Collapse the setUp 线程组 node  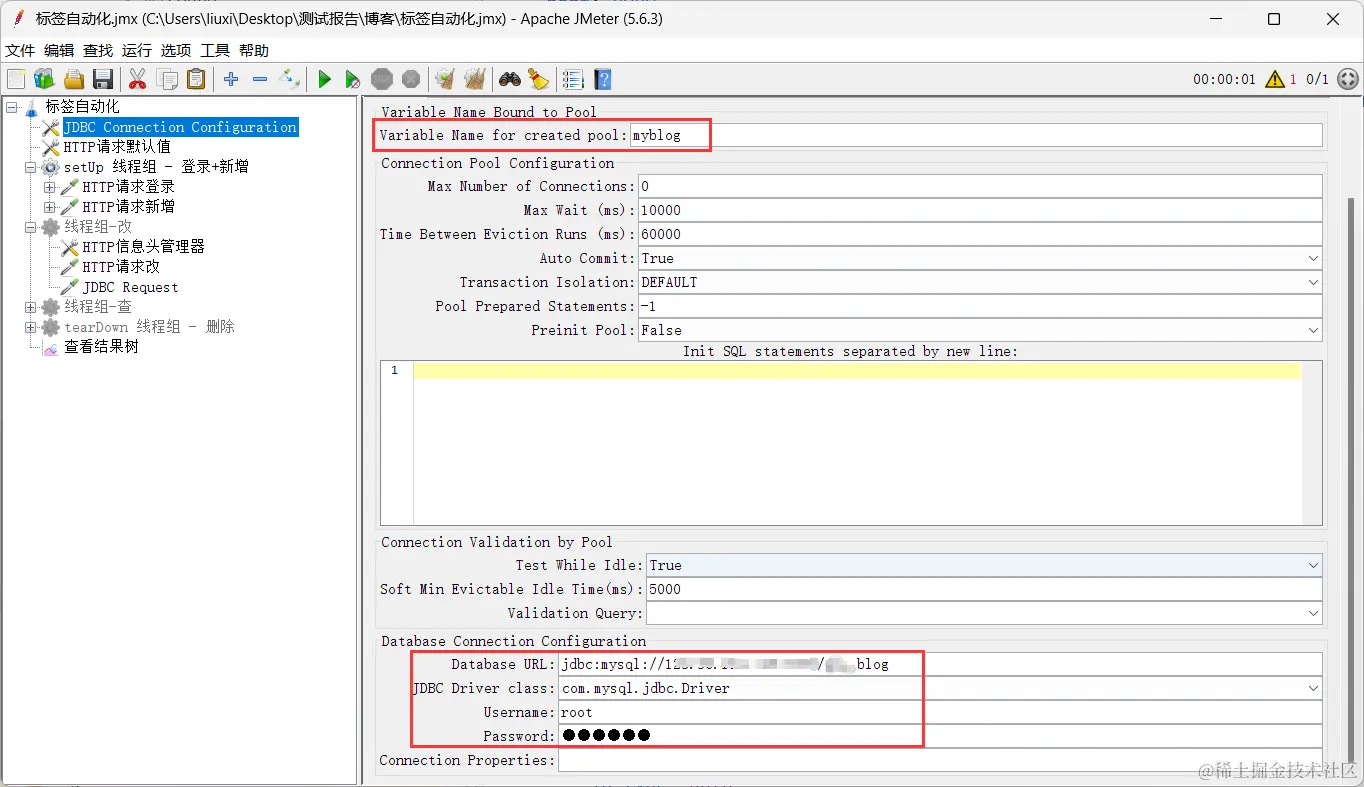pyautogui.click(x=30, y=167)
